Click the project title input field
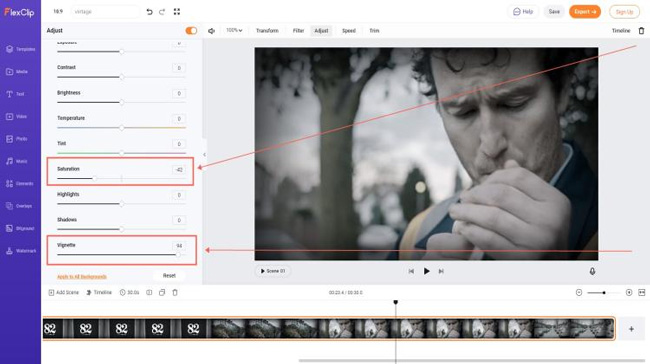The height and width of the screenshot is (364, 650). 105,12
